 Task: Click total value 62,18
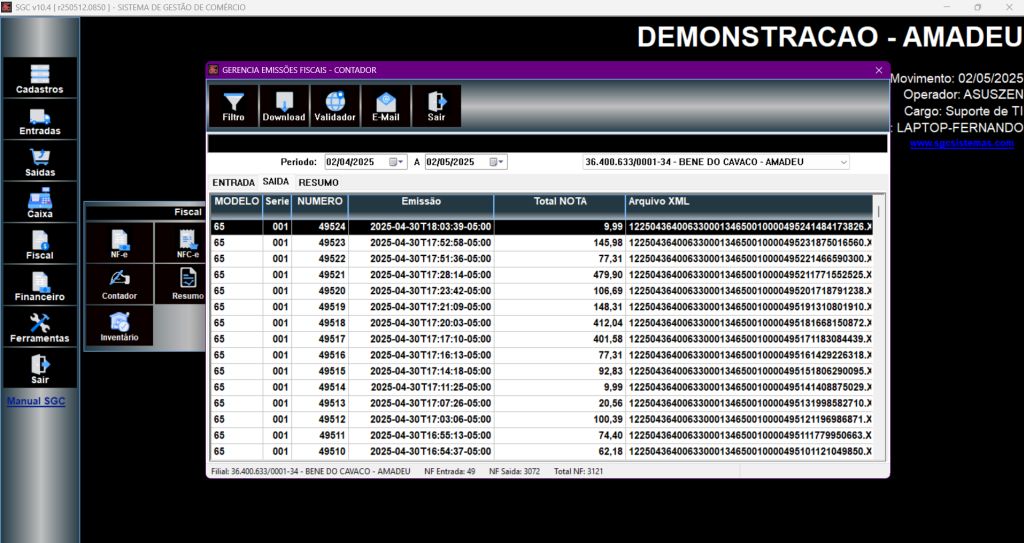point(560,451)
